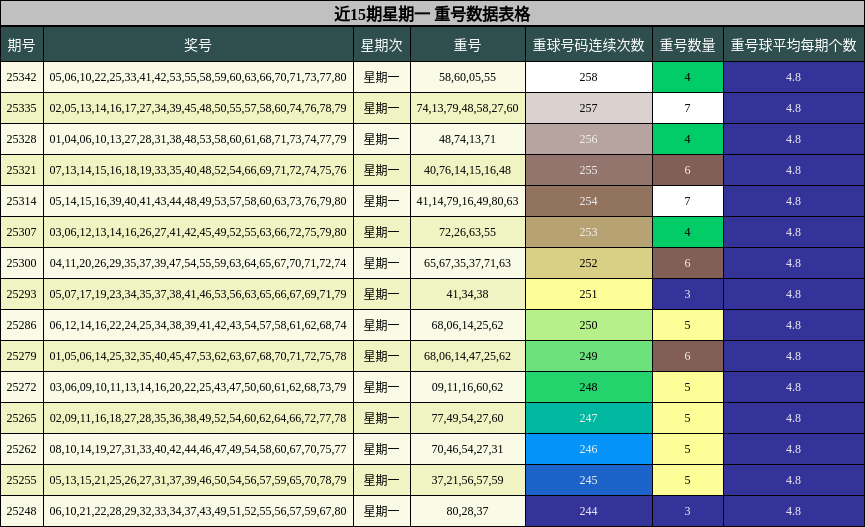The image size is (865, 527).
Task: Select issue number 25286
Action: tap(22, 325)
